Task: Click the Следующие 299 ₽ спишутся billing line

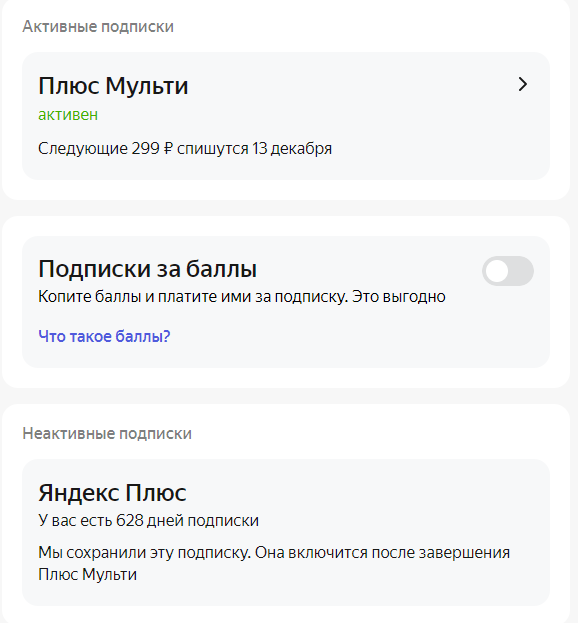Action: 185,149
